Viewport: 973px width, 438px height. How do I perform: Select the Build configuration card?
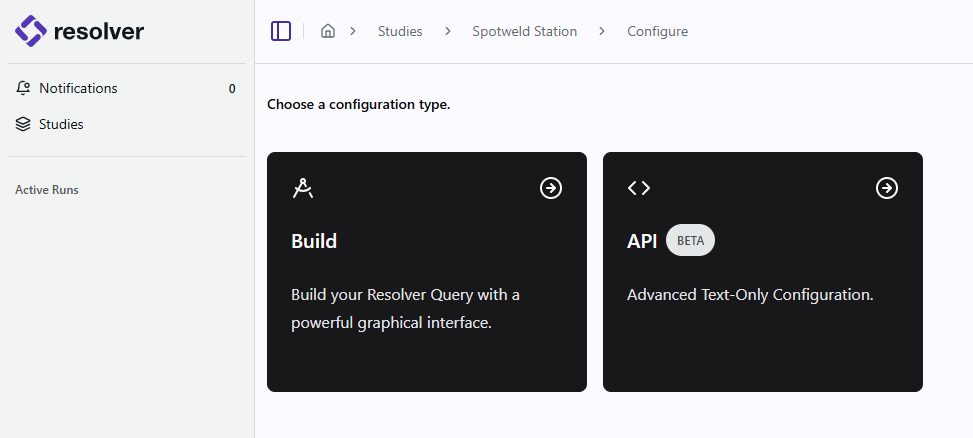(427, 272)
